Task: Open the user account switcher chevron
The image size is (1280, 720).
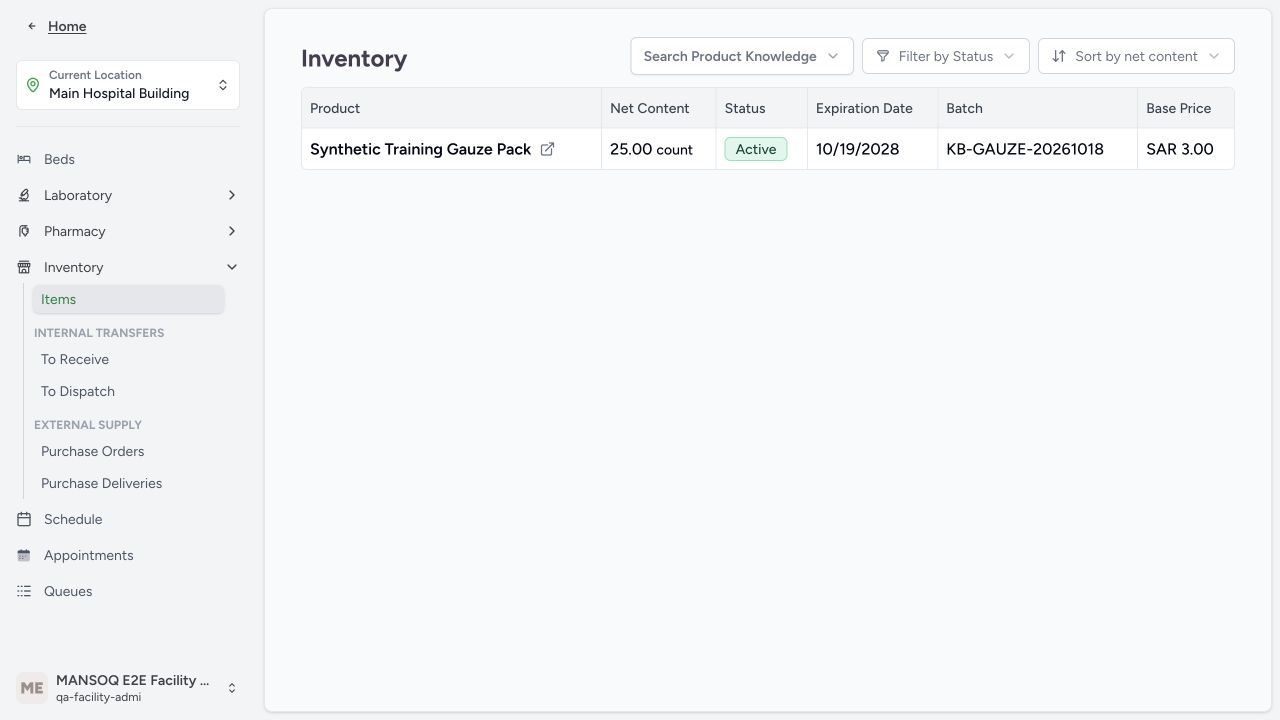Action: tap(232, 688)
